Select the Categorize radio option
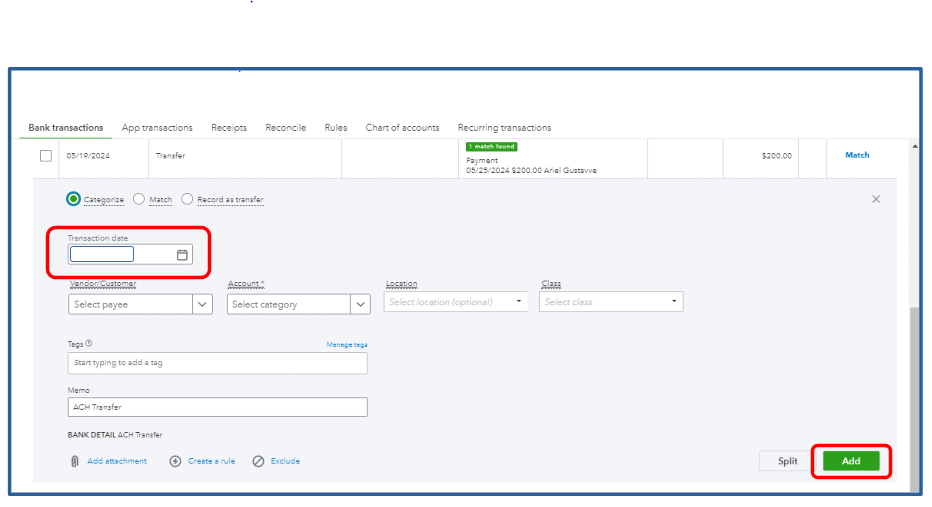 click(x=73, y=199)
